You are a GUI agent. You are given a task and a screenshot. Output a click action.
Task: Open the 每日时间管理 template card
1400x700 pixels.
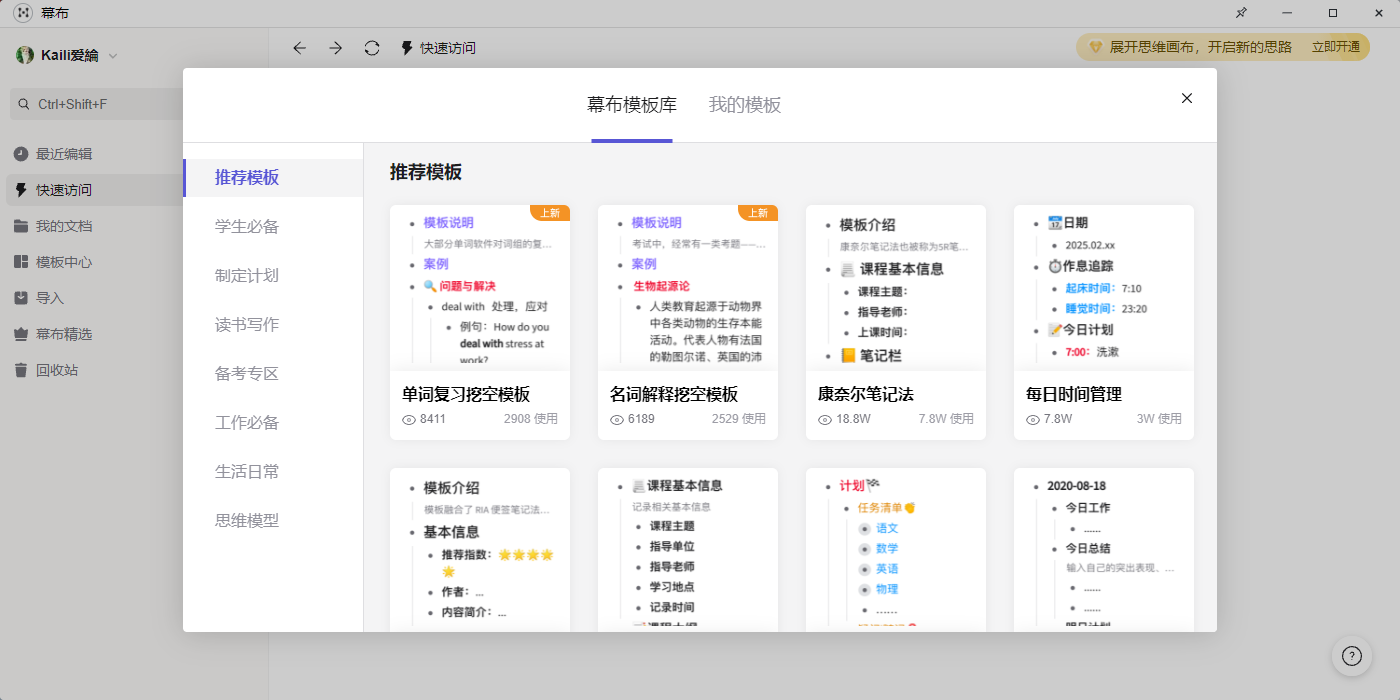point(1103,320)
